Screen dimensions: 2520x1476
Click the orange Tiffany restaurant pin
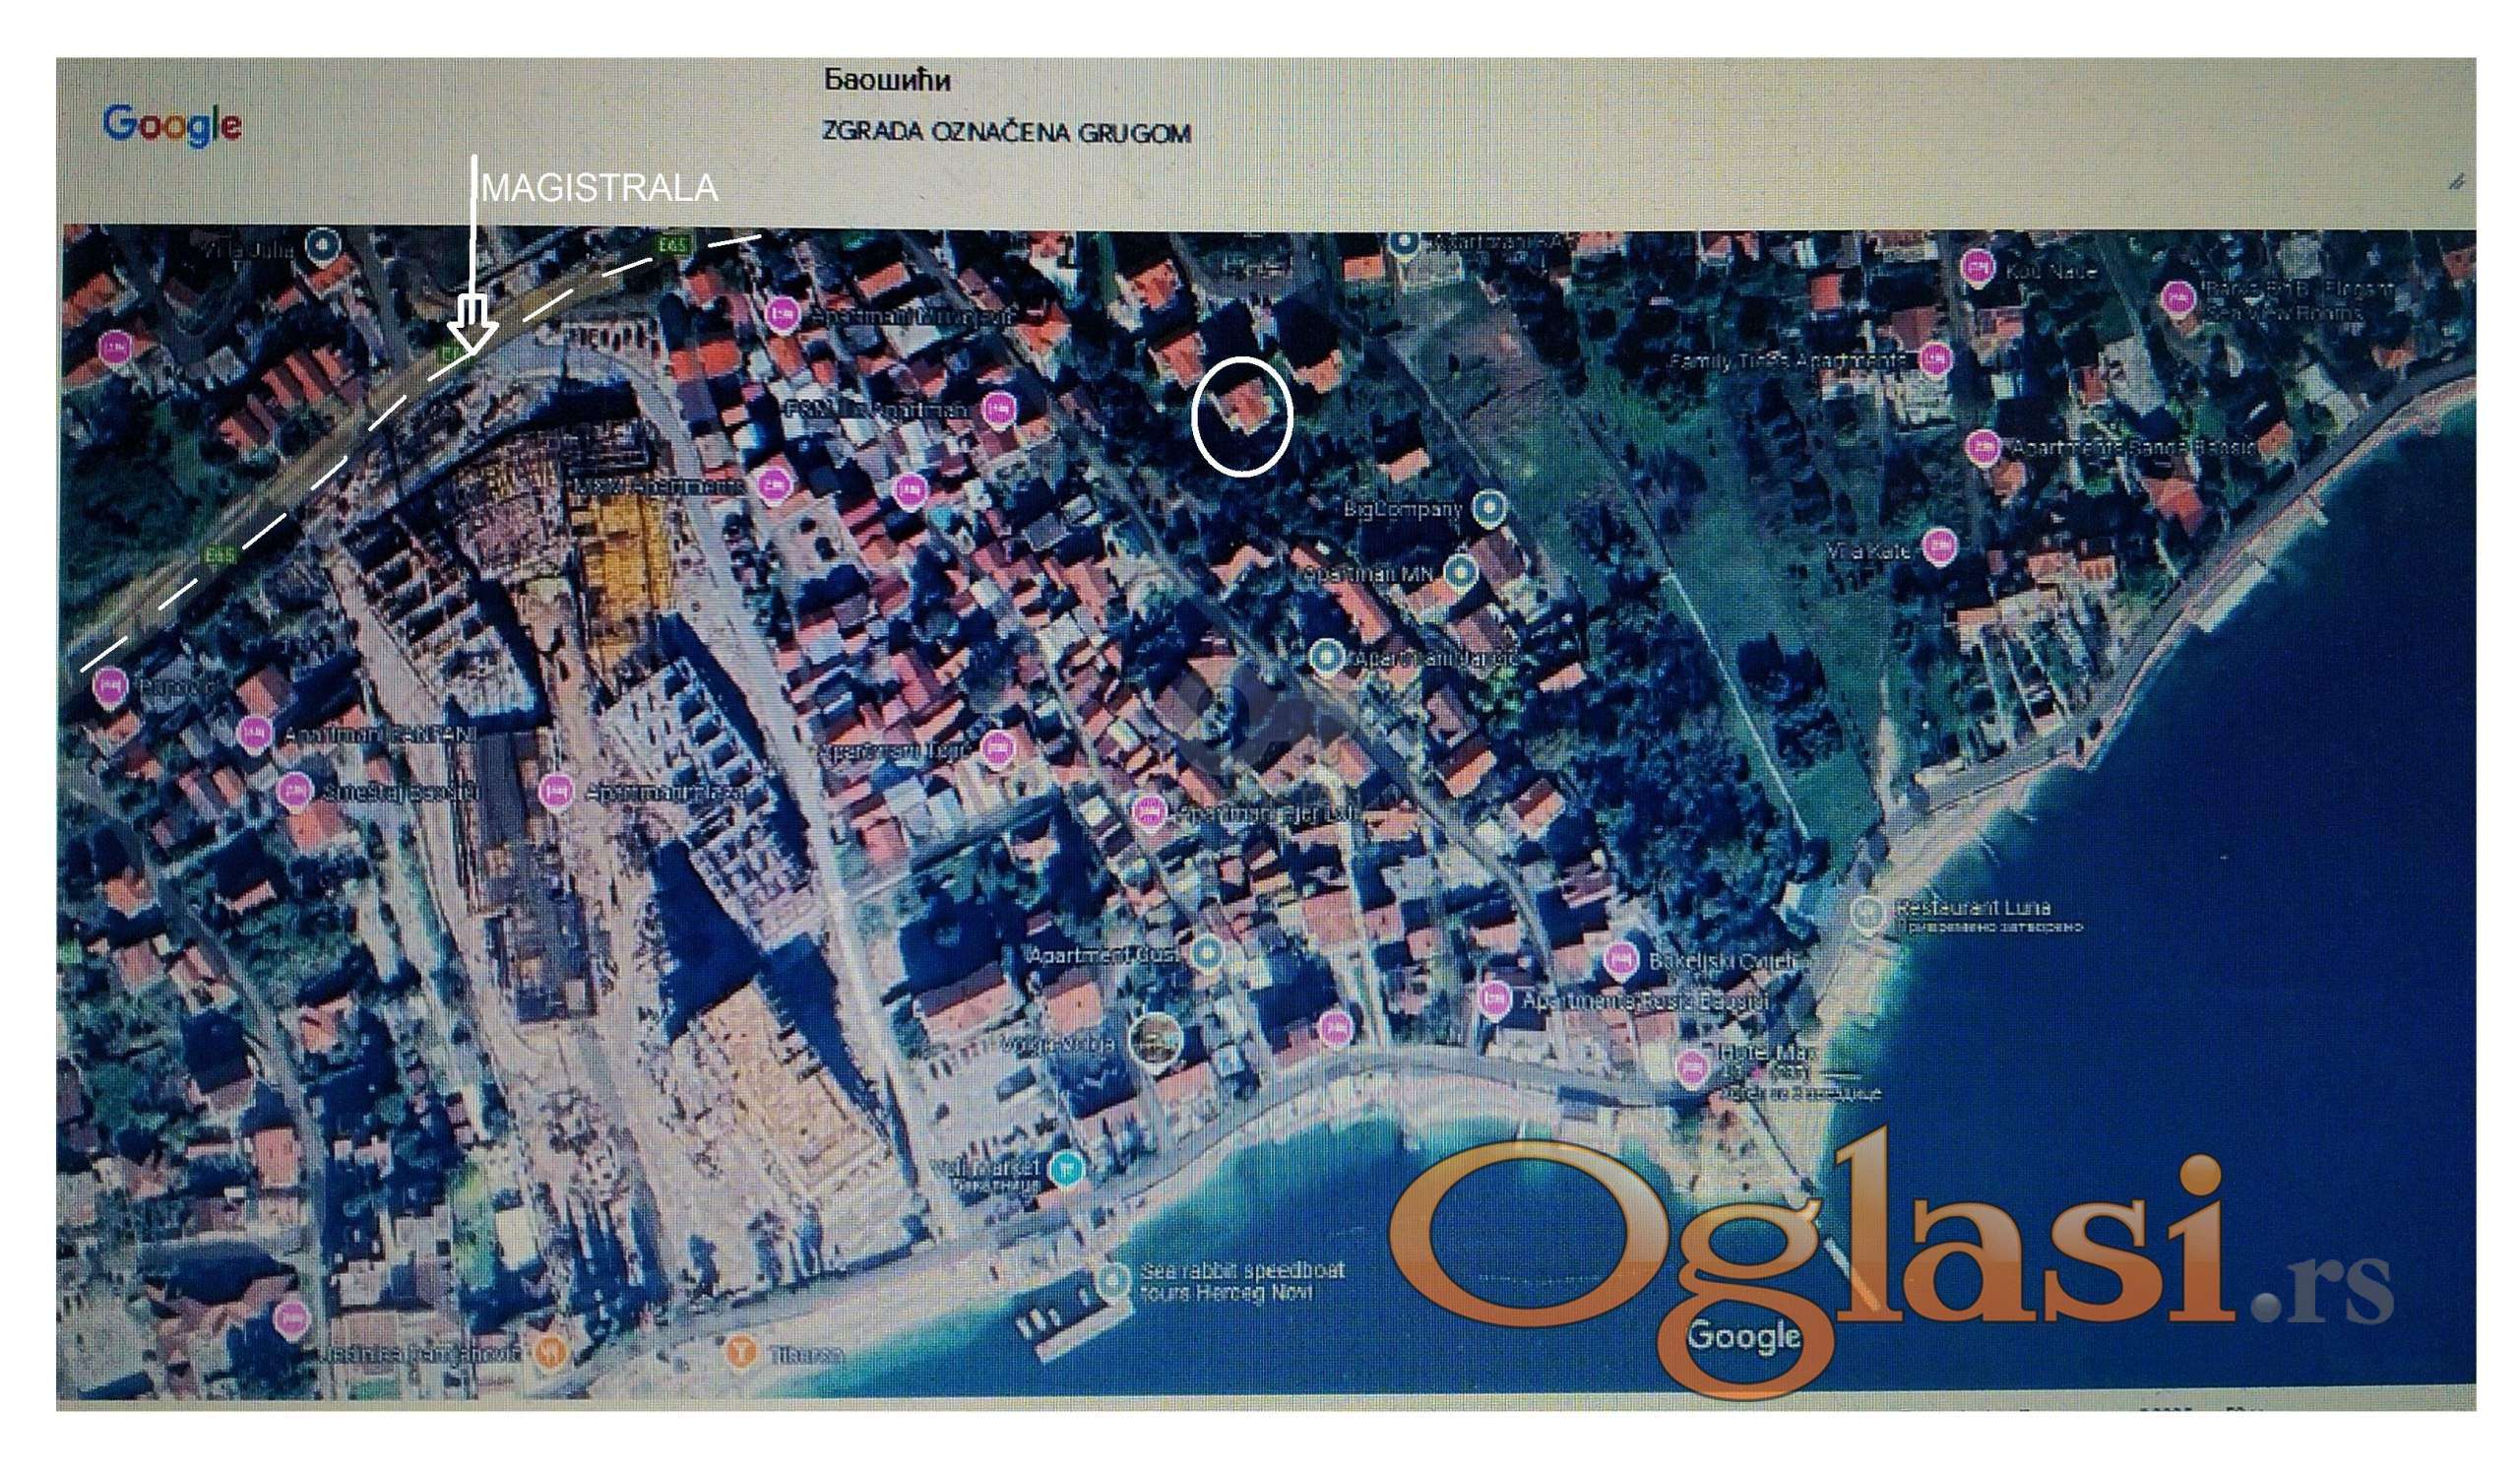point(741,1352)
